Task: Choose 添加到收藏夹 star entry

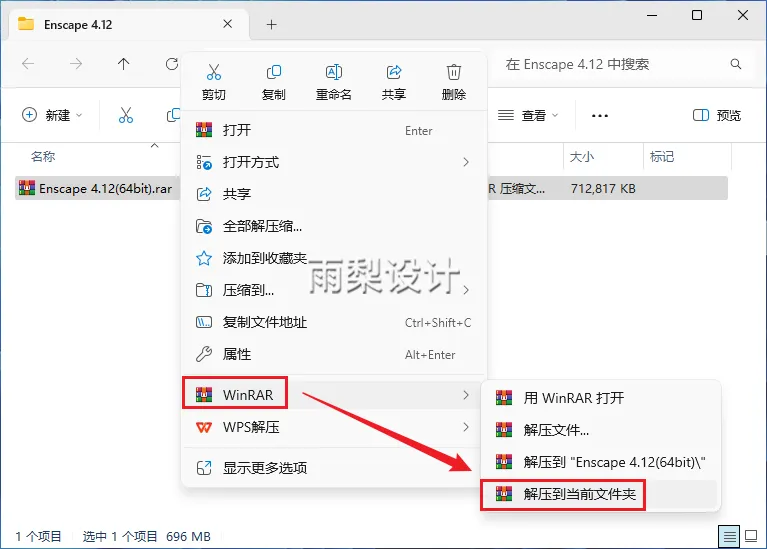Action: tap(334, 258)
